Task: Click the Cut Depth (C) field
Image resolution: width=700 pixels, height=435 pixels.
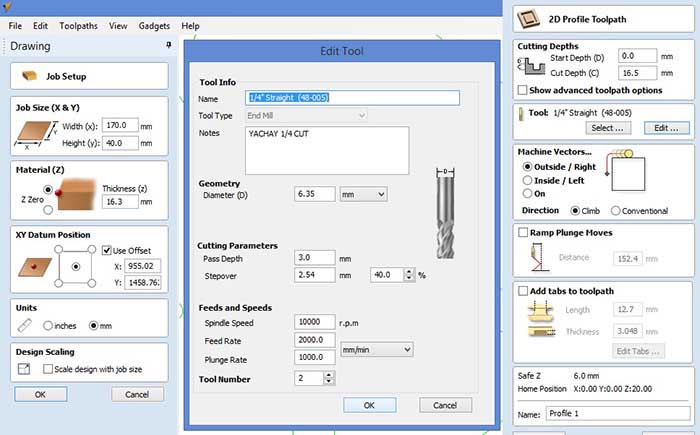Action: pos(638,73)
